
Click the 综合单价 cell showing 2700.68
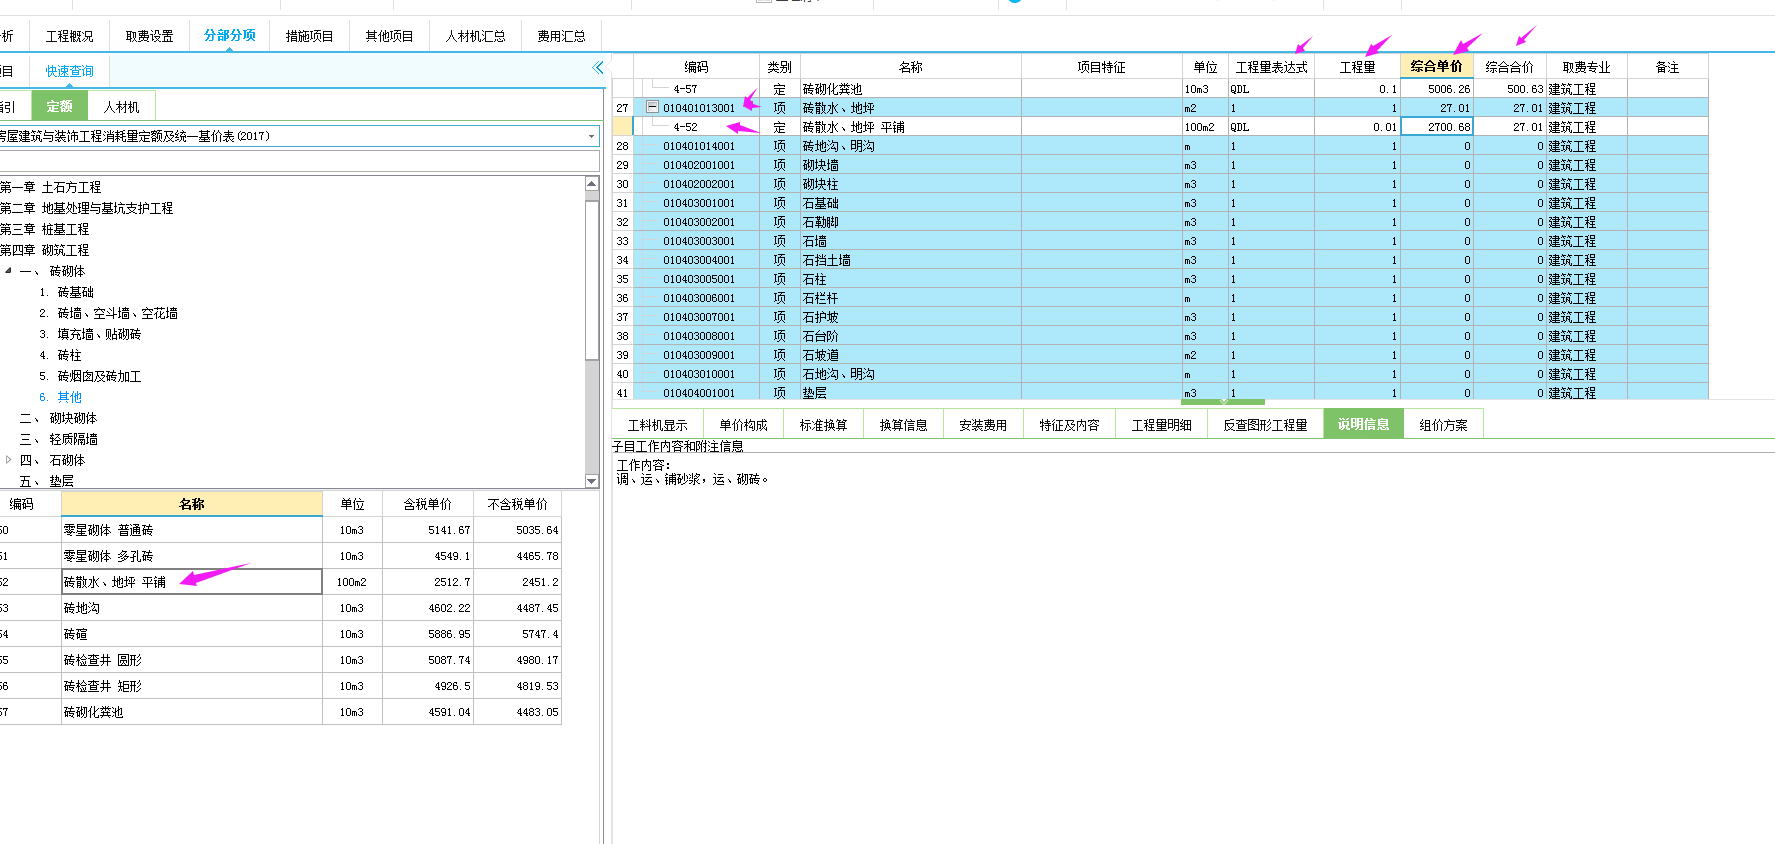pyautogui.click(x=1437, y=127)
